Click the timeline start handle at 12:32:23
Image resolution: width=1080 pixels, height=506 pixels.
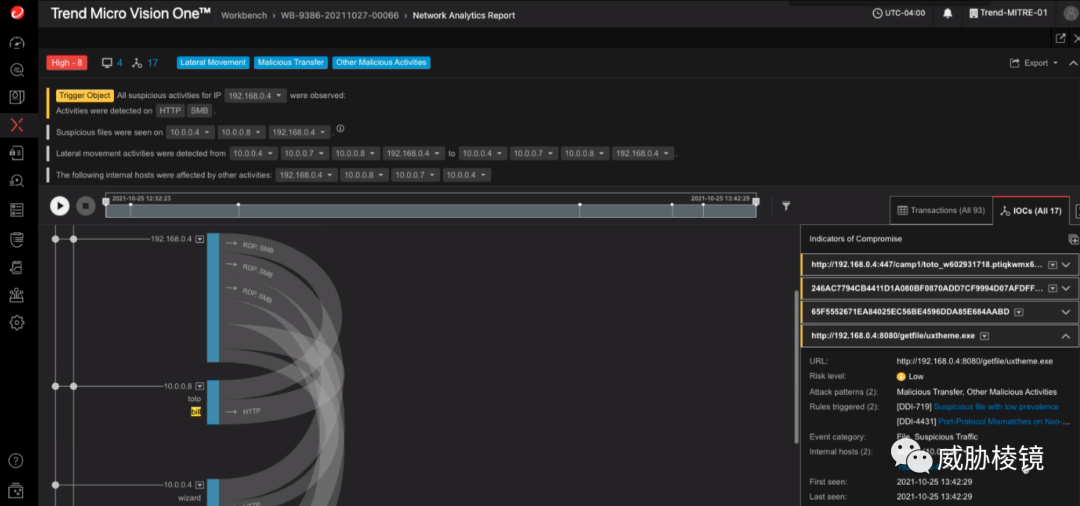[x=105, y=202]
